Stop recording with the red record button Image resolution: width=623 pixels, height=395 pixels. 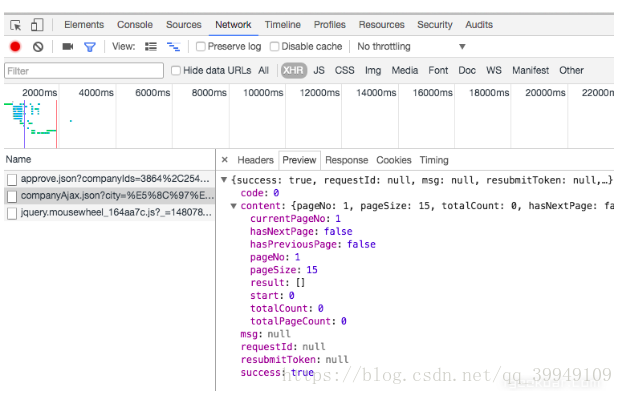[x=15, y=47]
